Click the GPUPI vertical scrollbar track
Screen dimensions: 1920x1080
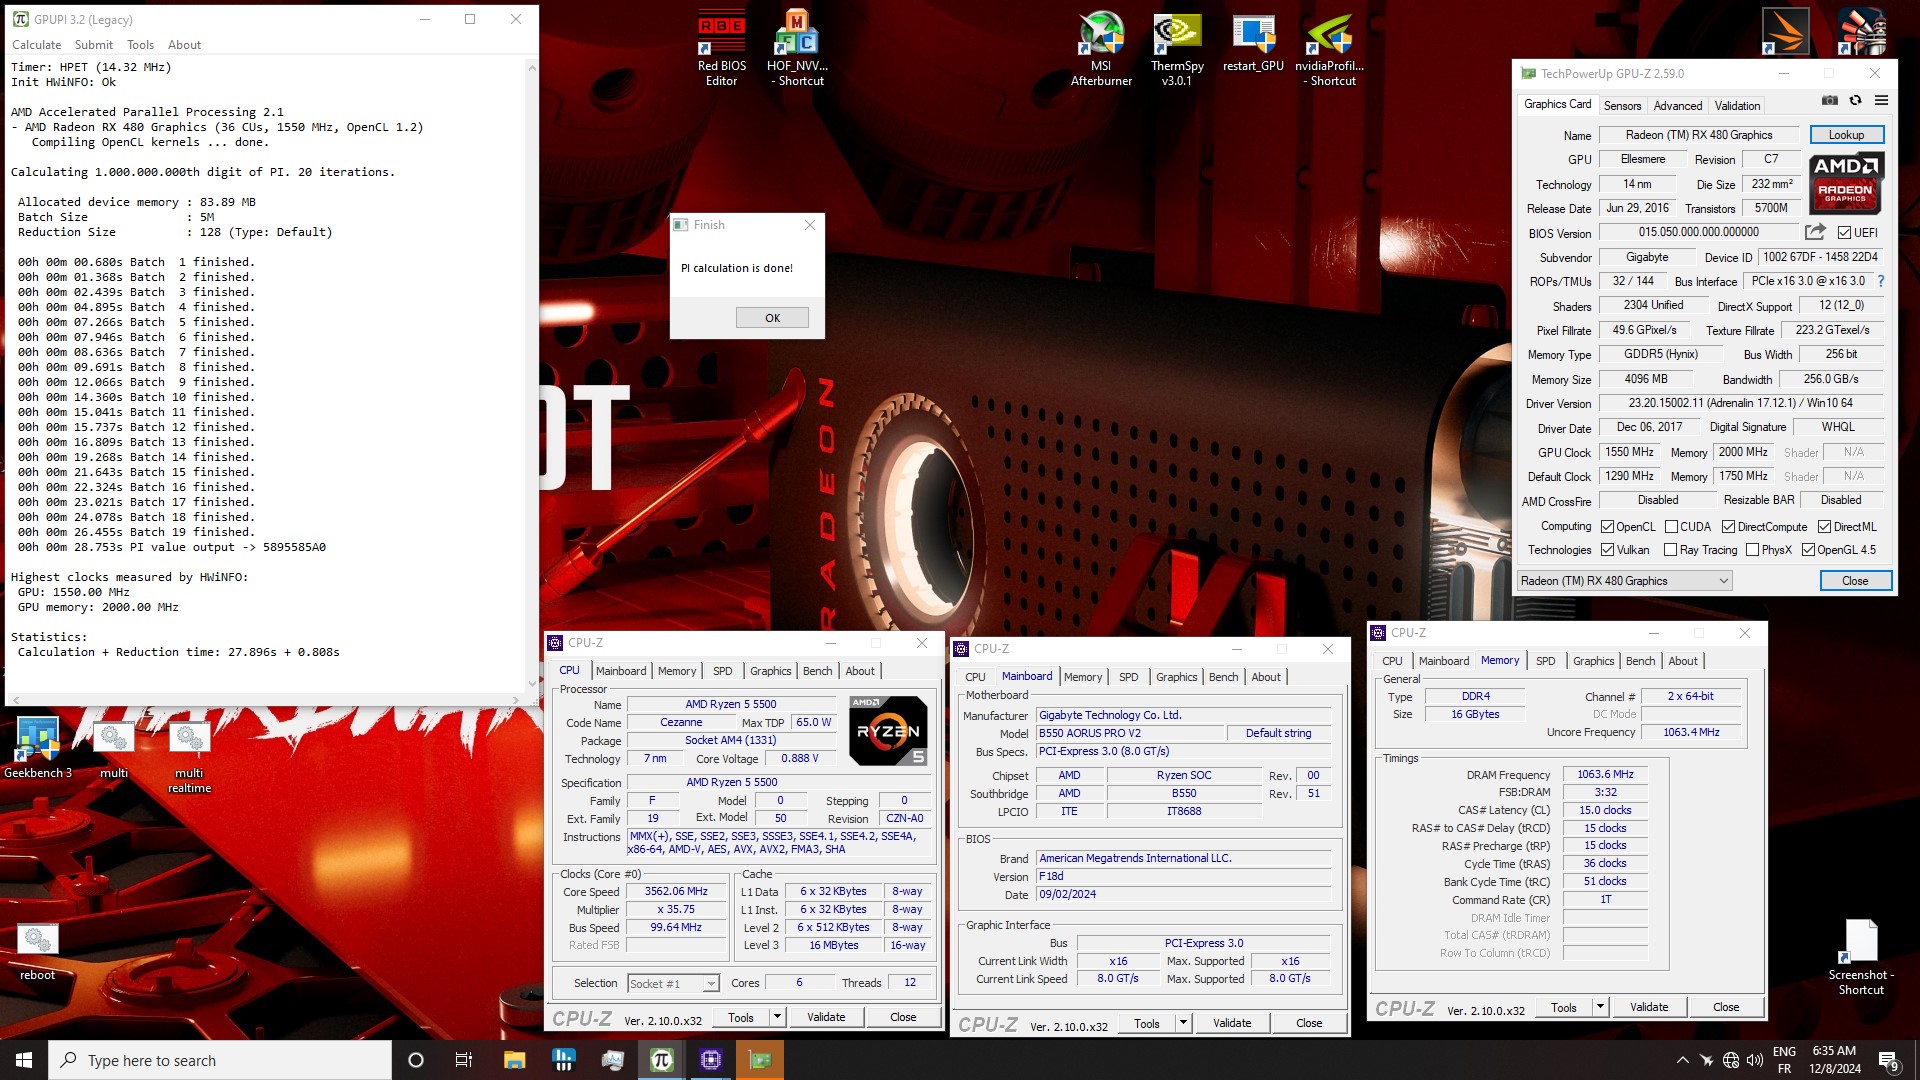point(531,375)
